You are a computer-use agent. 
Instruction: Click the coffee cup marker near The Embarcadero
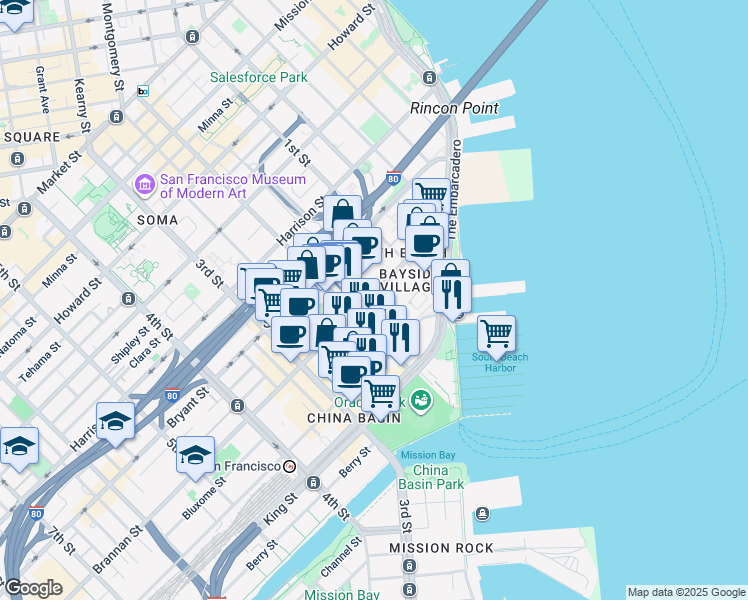coord(425,242)
